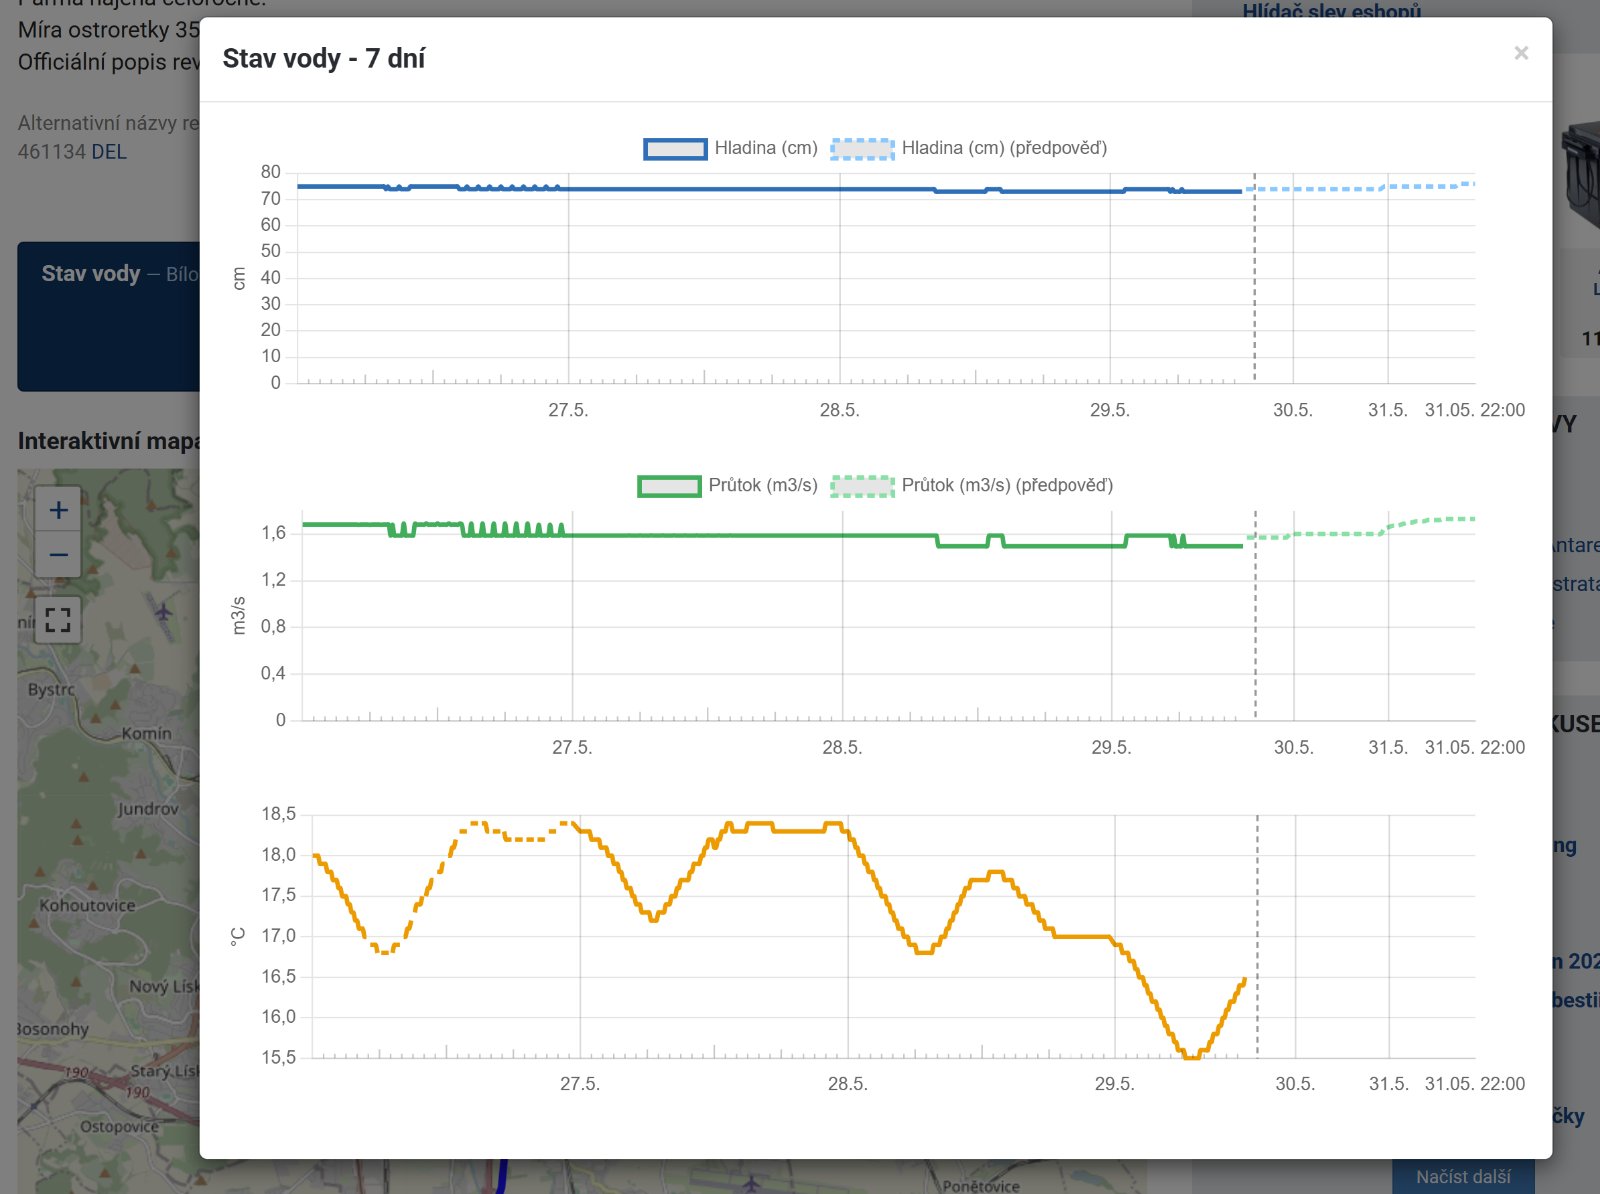
Task: Toggle the Hladina (cm) (předpověď) legend series
Action: coord(968,148)
